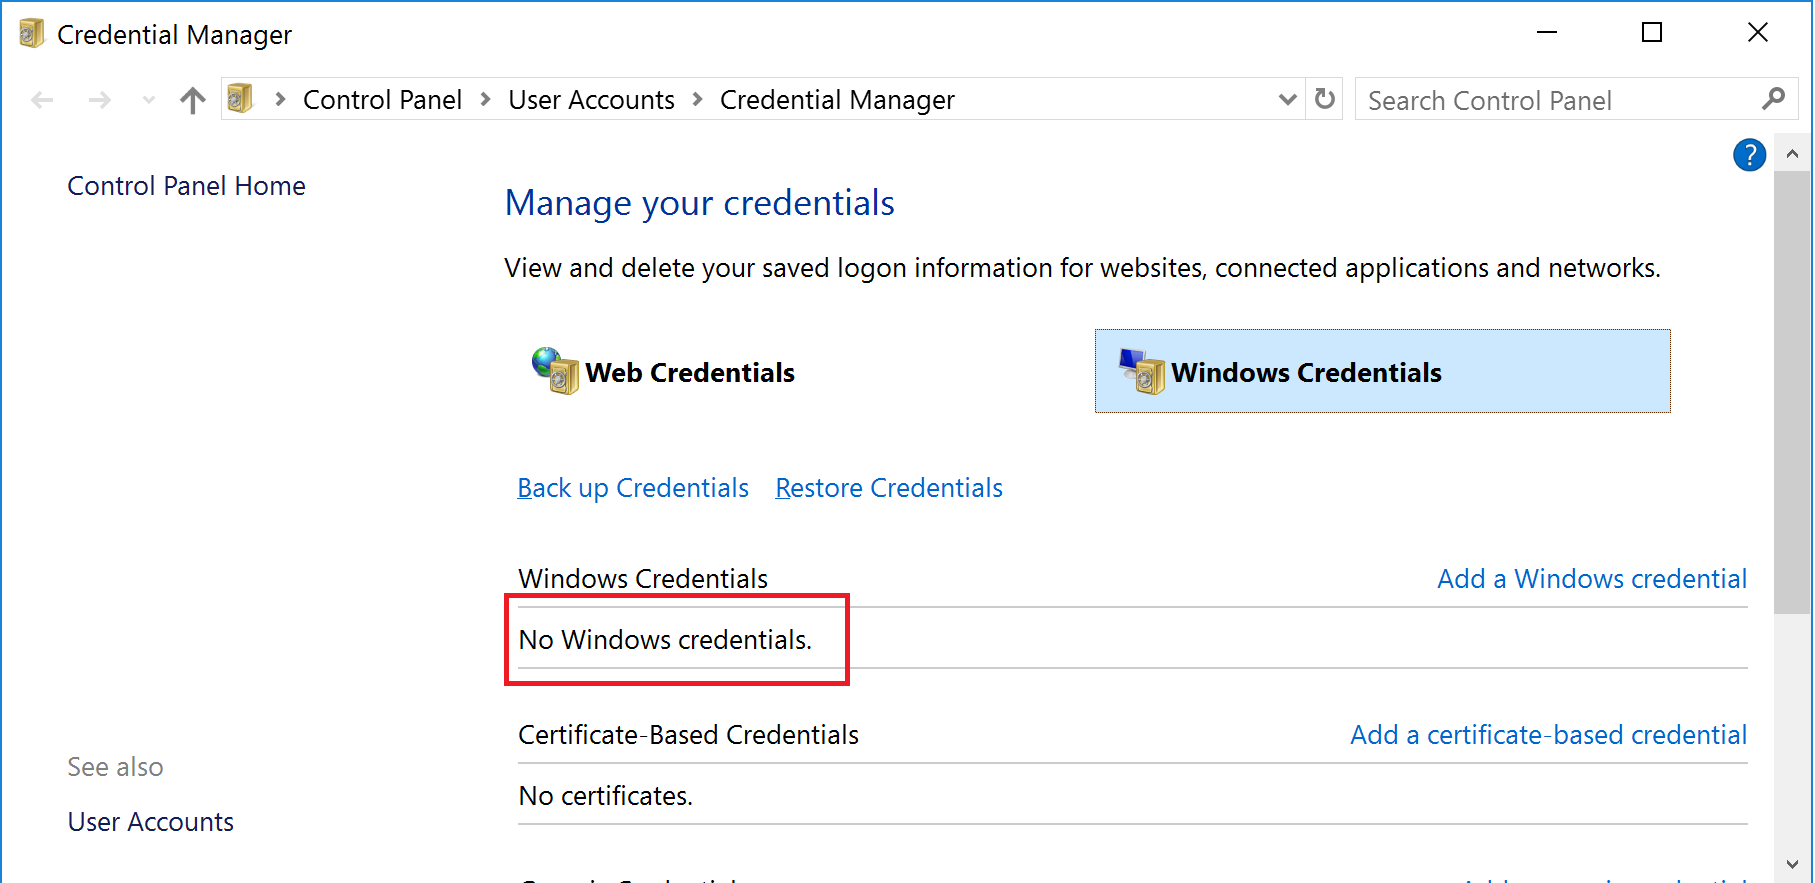Click the Forward navigation arrow
Image resolution: width=1815 pixels, height=883 pixels.
(x=99, y=100)
